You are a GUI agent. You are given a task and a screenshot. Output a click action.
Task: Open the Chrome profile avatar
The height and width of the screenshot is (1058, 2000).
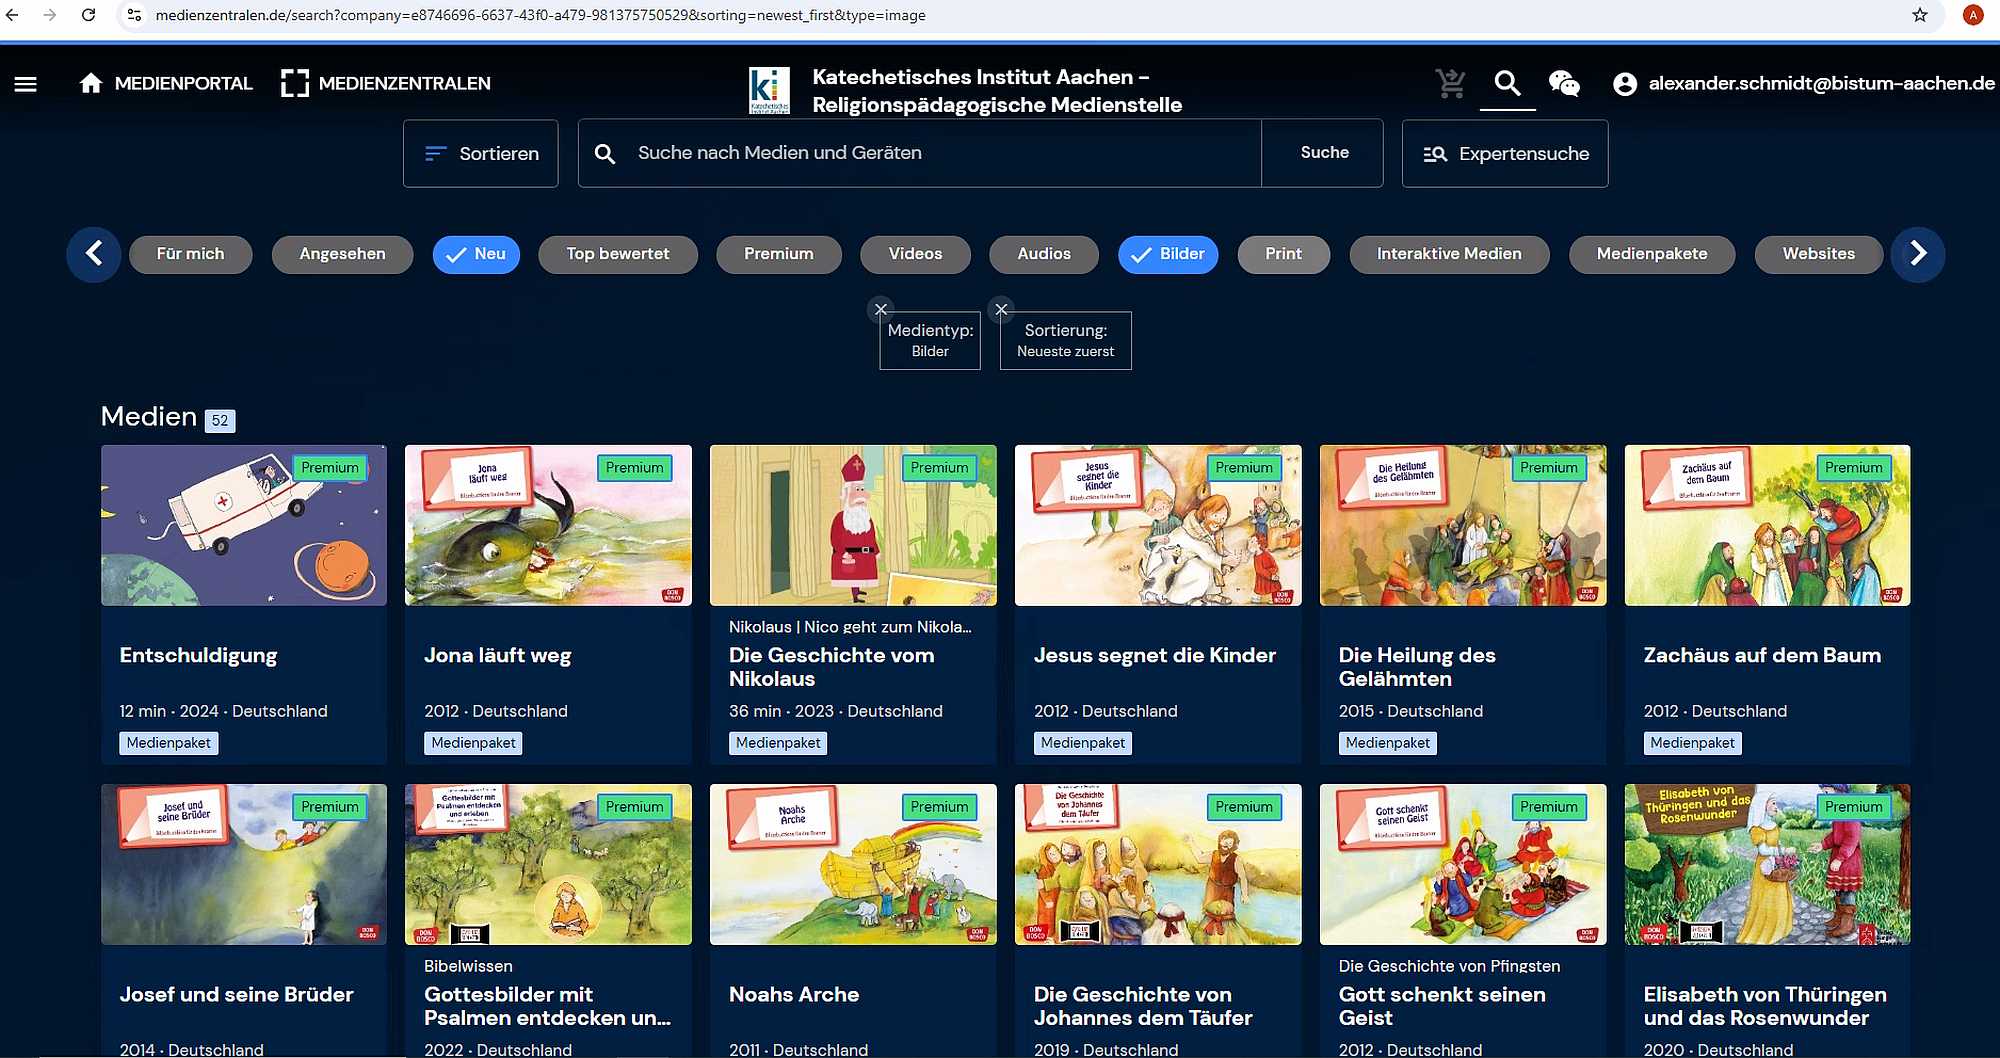tap(1972, 15)
